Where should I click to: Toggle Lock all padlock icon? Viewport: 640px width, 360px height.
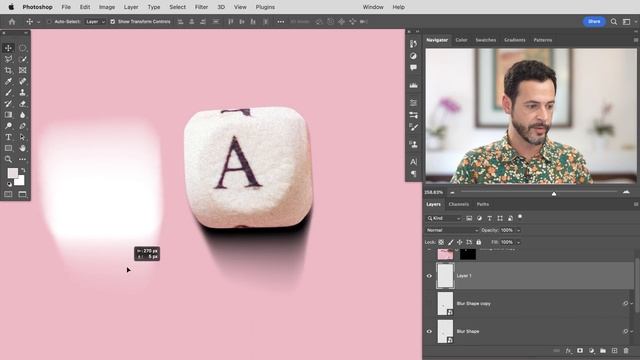[x=479, y=242]
